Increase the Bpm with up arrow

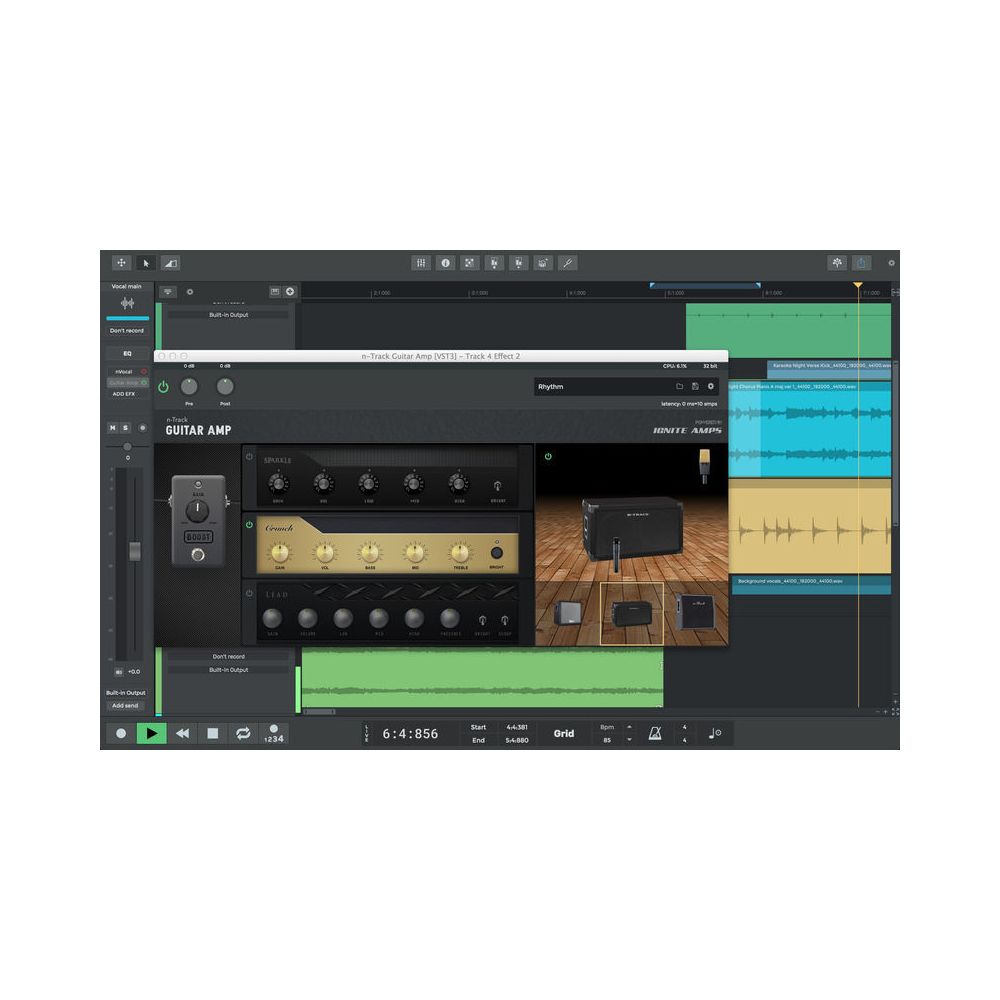tap(629, 726)
